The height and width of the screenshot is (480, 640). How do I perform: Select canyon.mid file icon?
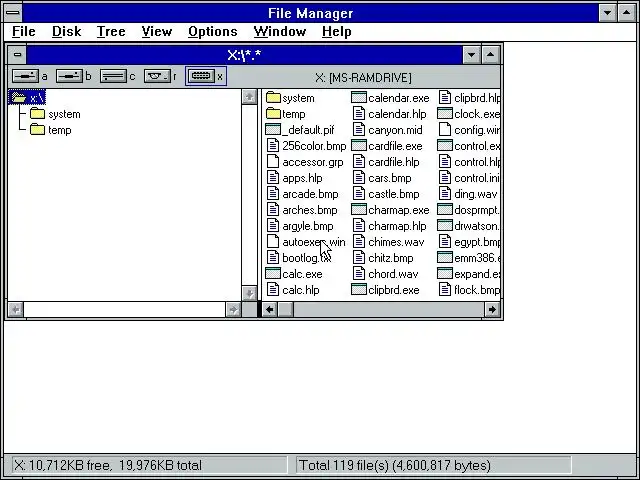(359, 129)
